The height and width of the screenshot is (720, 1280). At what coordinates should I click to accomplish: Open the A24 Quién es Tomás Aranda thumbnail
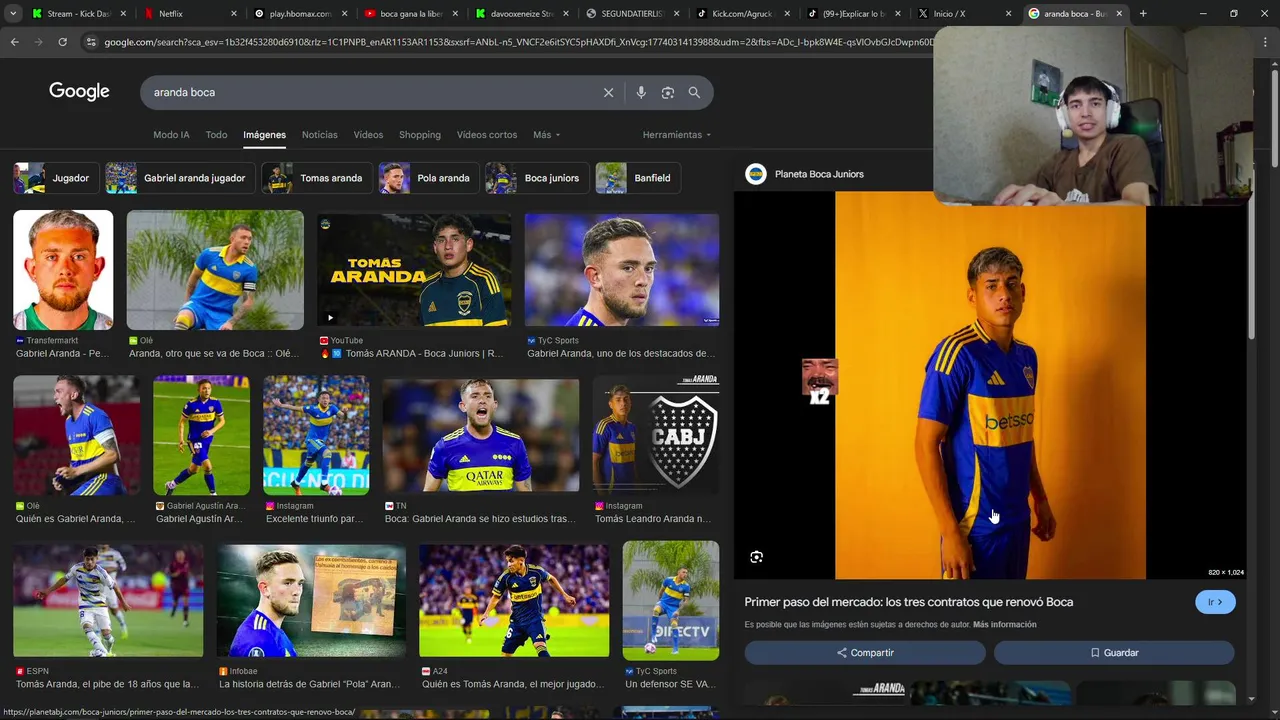tap(514, 600)
